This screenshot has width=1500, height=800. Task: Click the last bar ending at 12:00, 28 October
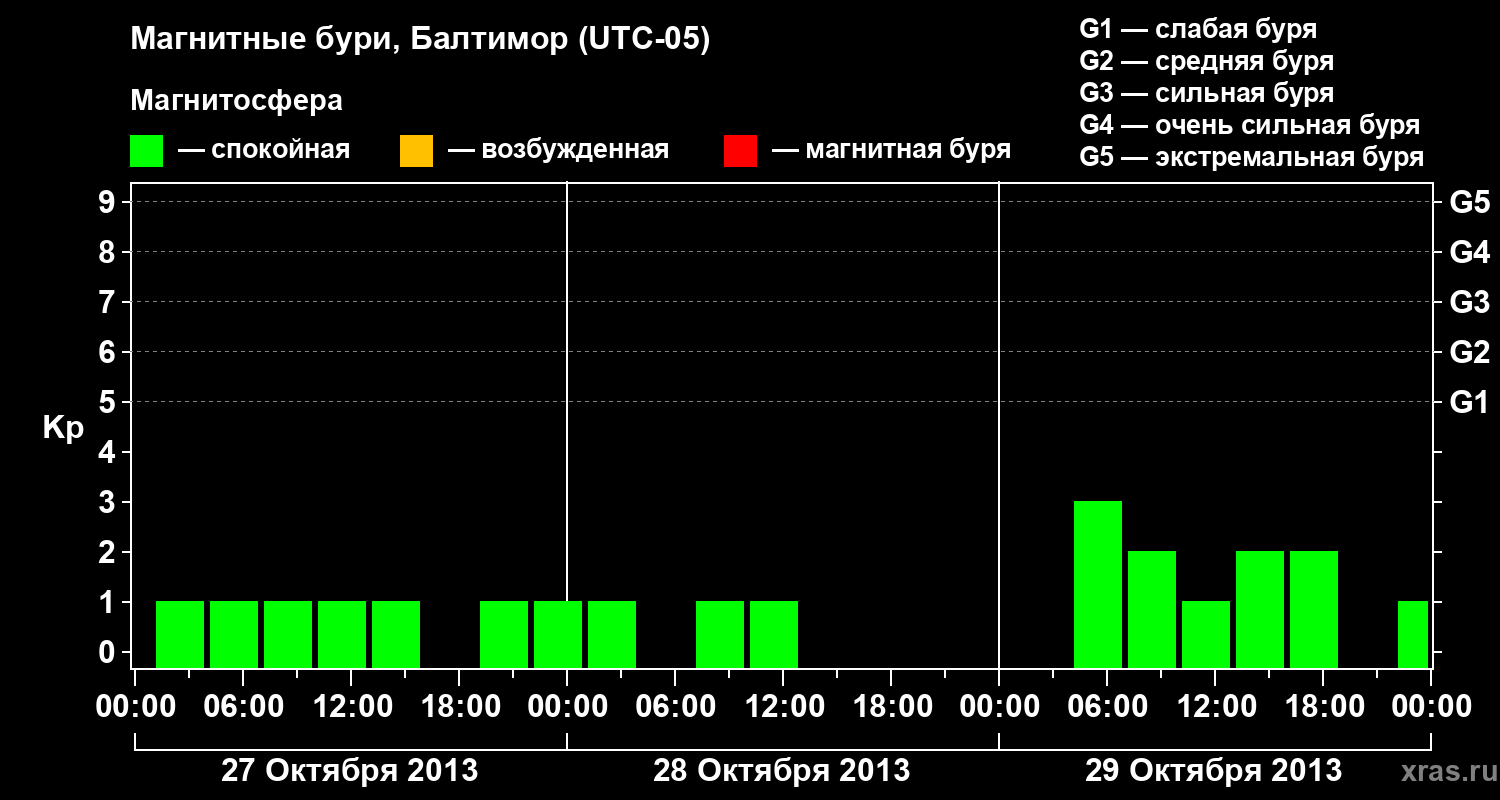click(x=774, y=634)
